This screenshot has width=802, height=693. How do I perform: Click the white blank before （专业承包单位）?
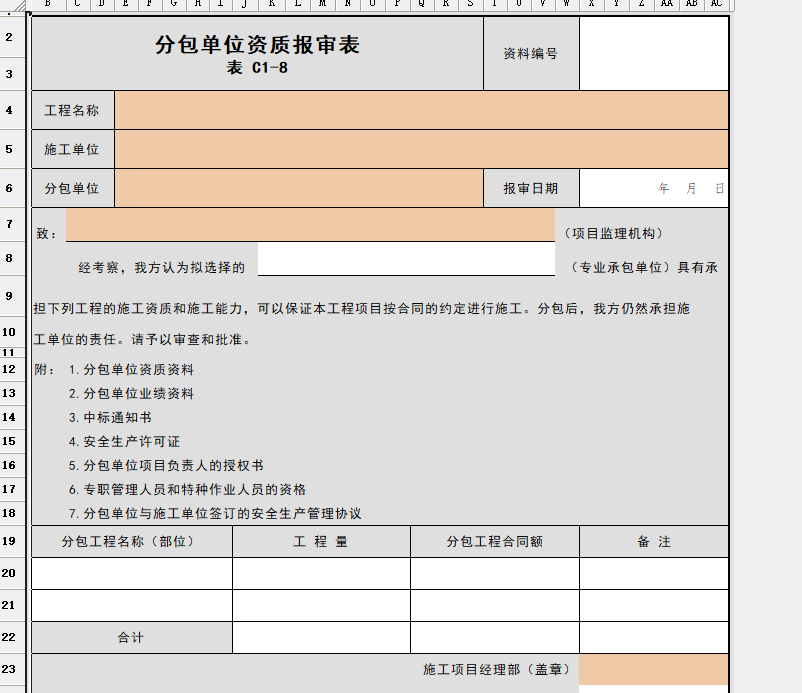click(x=406, y=259)
